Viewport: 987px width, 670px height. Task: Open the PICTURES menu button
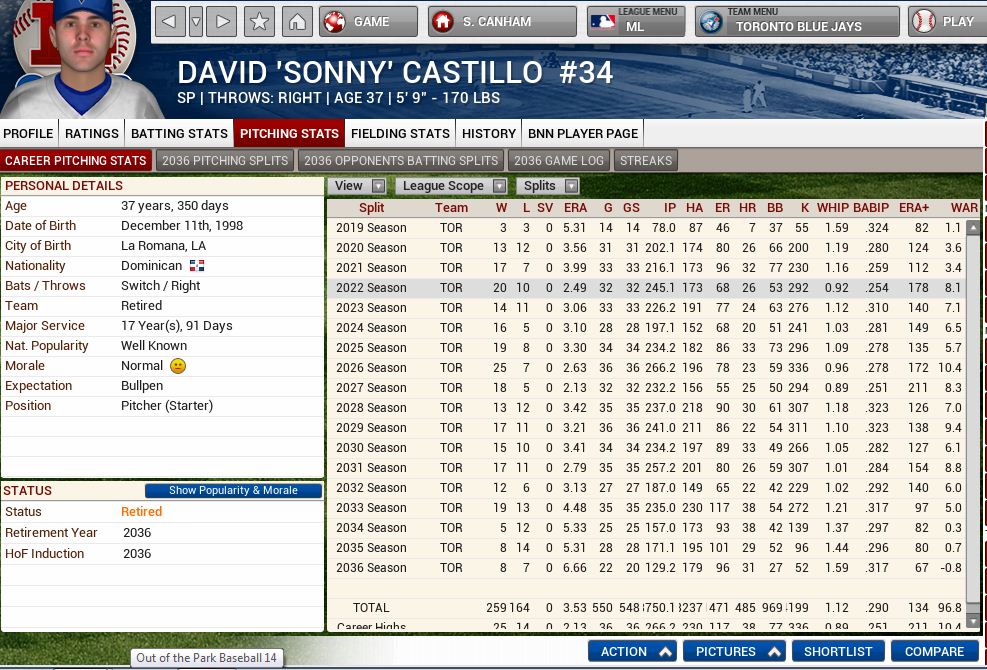pyautogui.click(x=735, y=652)
